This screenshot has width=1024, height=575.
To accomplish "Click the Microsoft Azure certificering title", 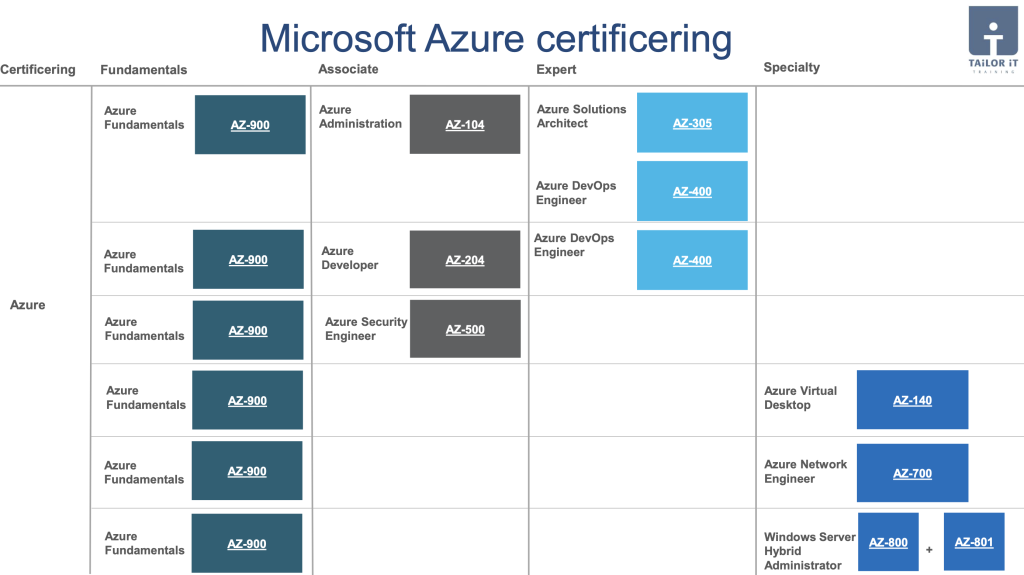I will pyautogui.click(x=496, y=38).
